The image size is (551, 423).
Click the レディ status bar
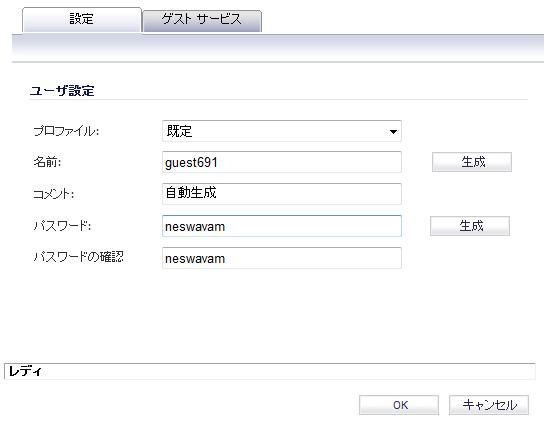click(270, 371)
